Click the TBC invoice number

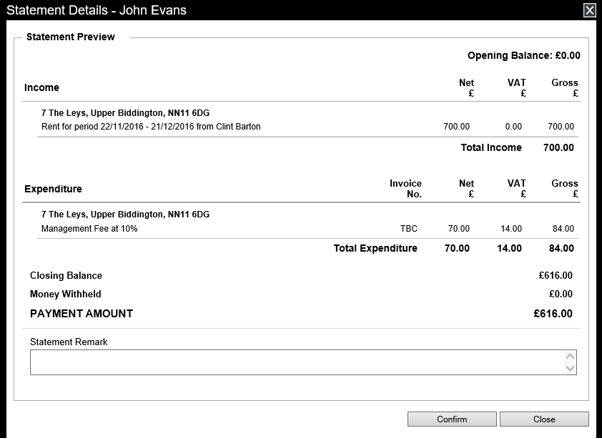(x=408, y=229)
